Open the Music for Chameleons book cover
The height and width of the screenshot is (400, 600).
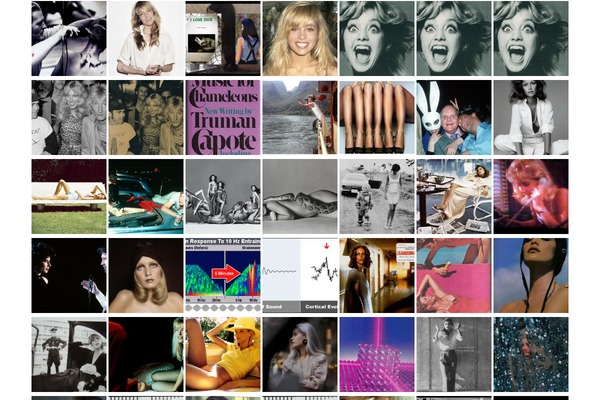coord(223,118)
